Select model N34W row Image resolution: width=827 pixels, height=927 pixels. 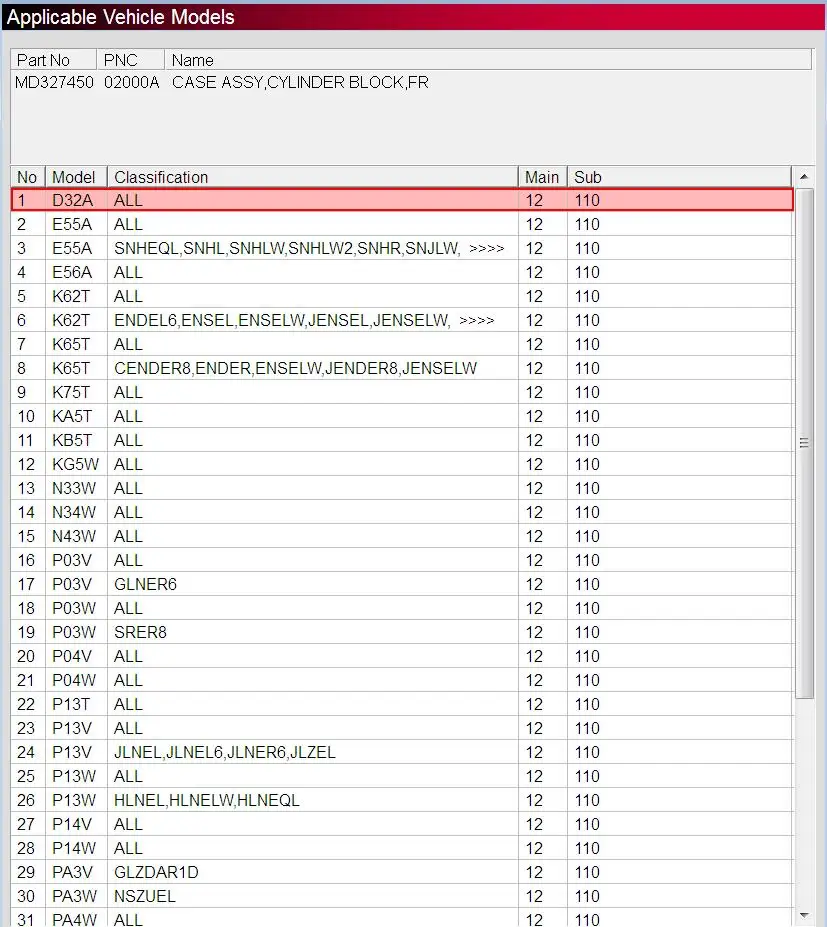pyautogui.click(x=402, y=513)
